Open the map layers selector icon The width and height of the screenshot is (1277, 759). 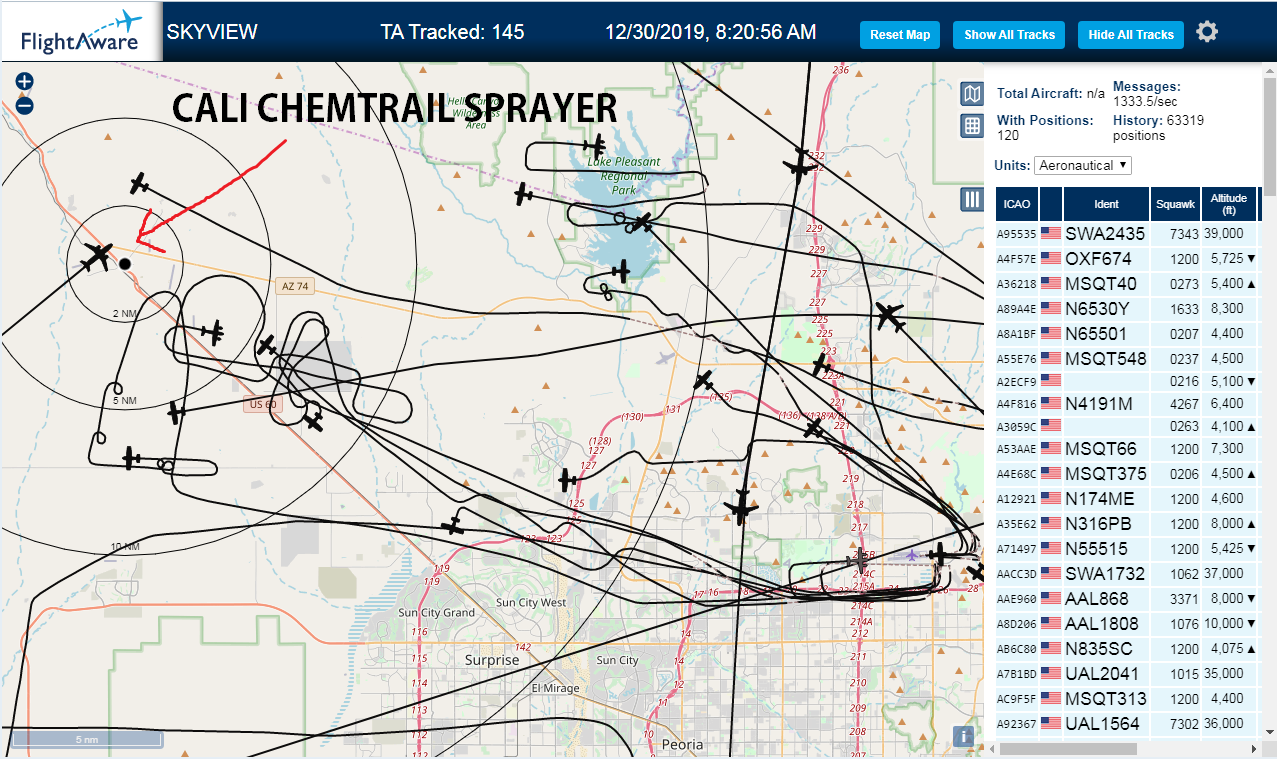point(971,94)
